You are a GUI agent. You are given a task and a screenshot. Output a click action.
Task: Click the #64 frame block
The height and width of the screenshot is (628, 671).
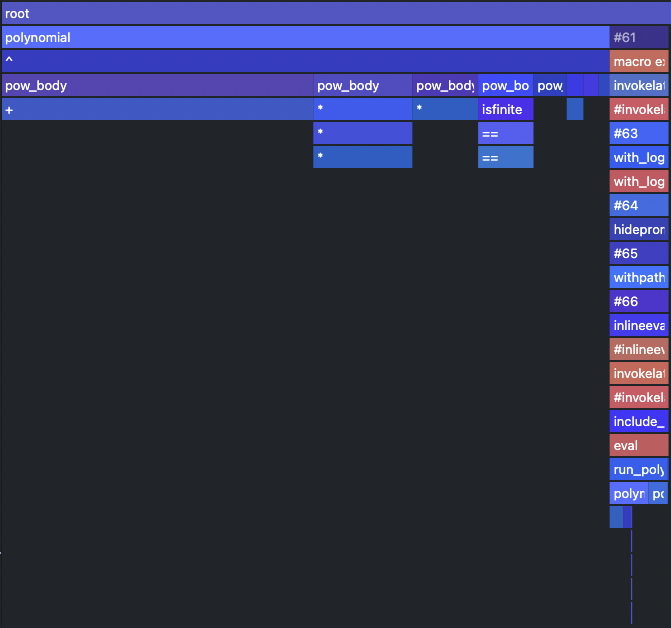[x=639, y=205]
